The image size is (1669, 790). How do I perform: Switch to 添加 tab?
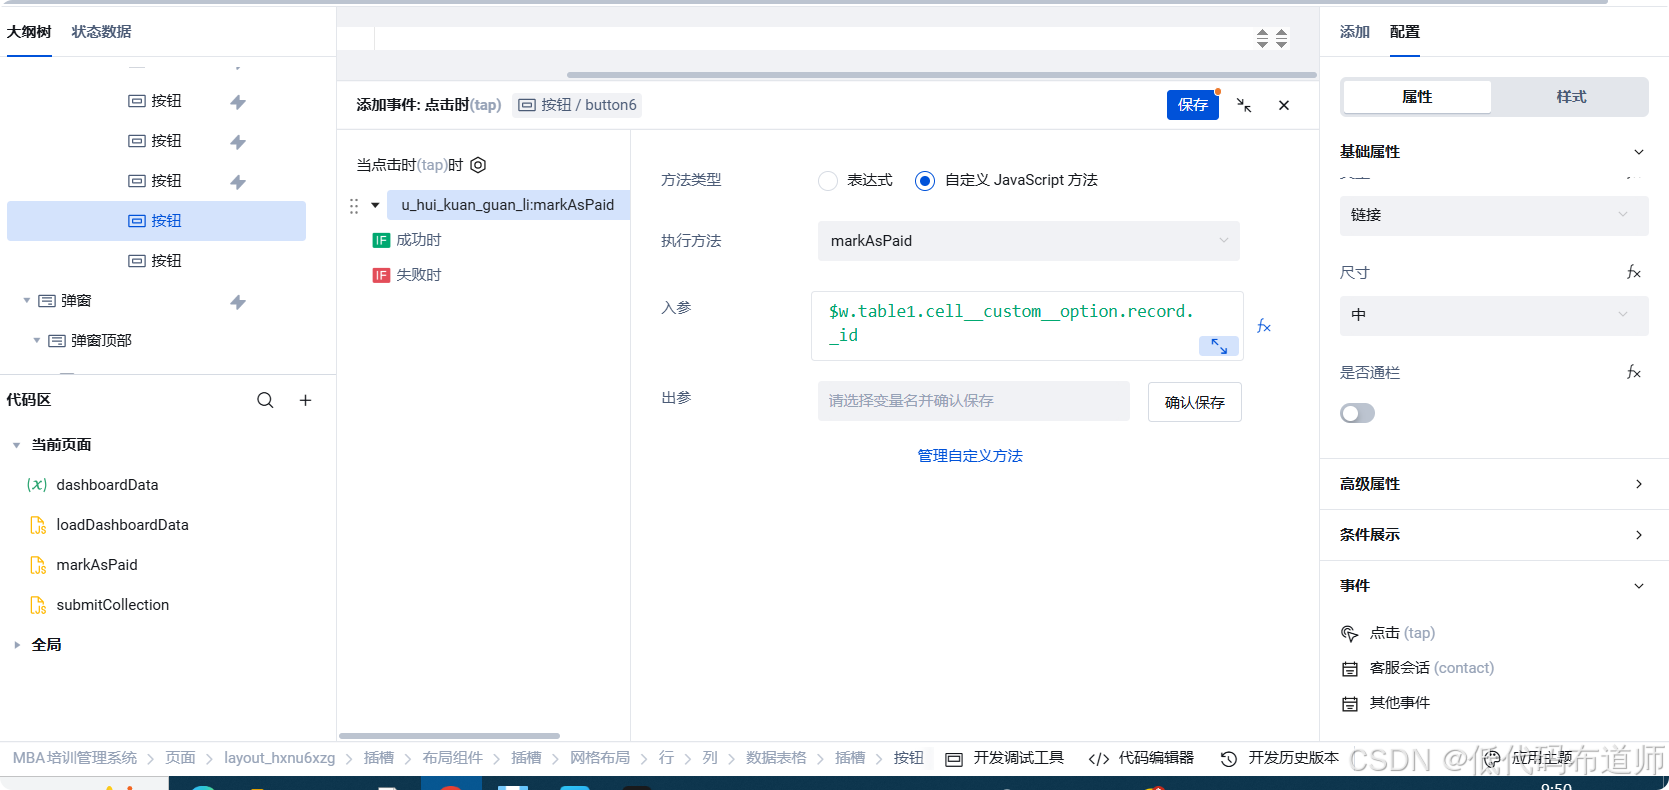[x=1355, y=32]
